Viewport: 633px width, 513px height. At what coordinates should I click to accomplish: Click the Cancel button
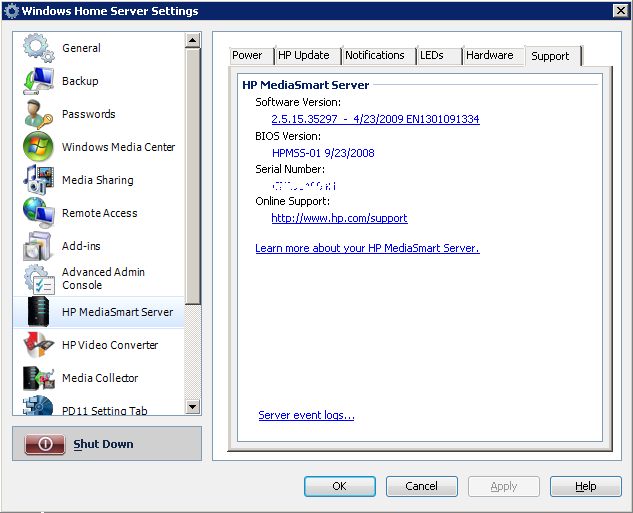pyautogui.click(x=422, y=486)
